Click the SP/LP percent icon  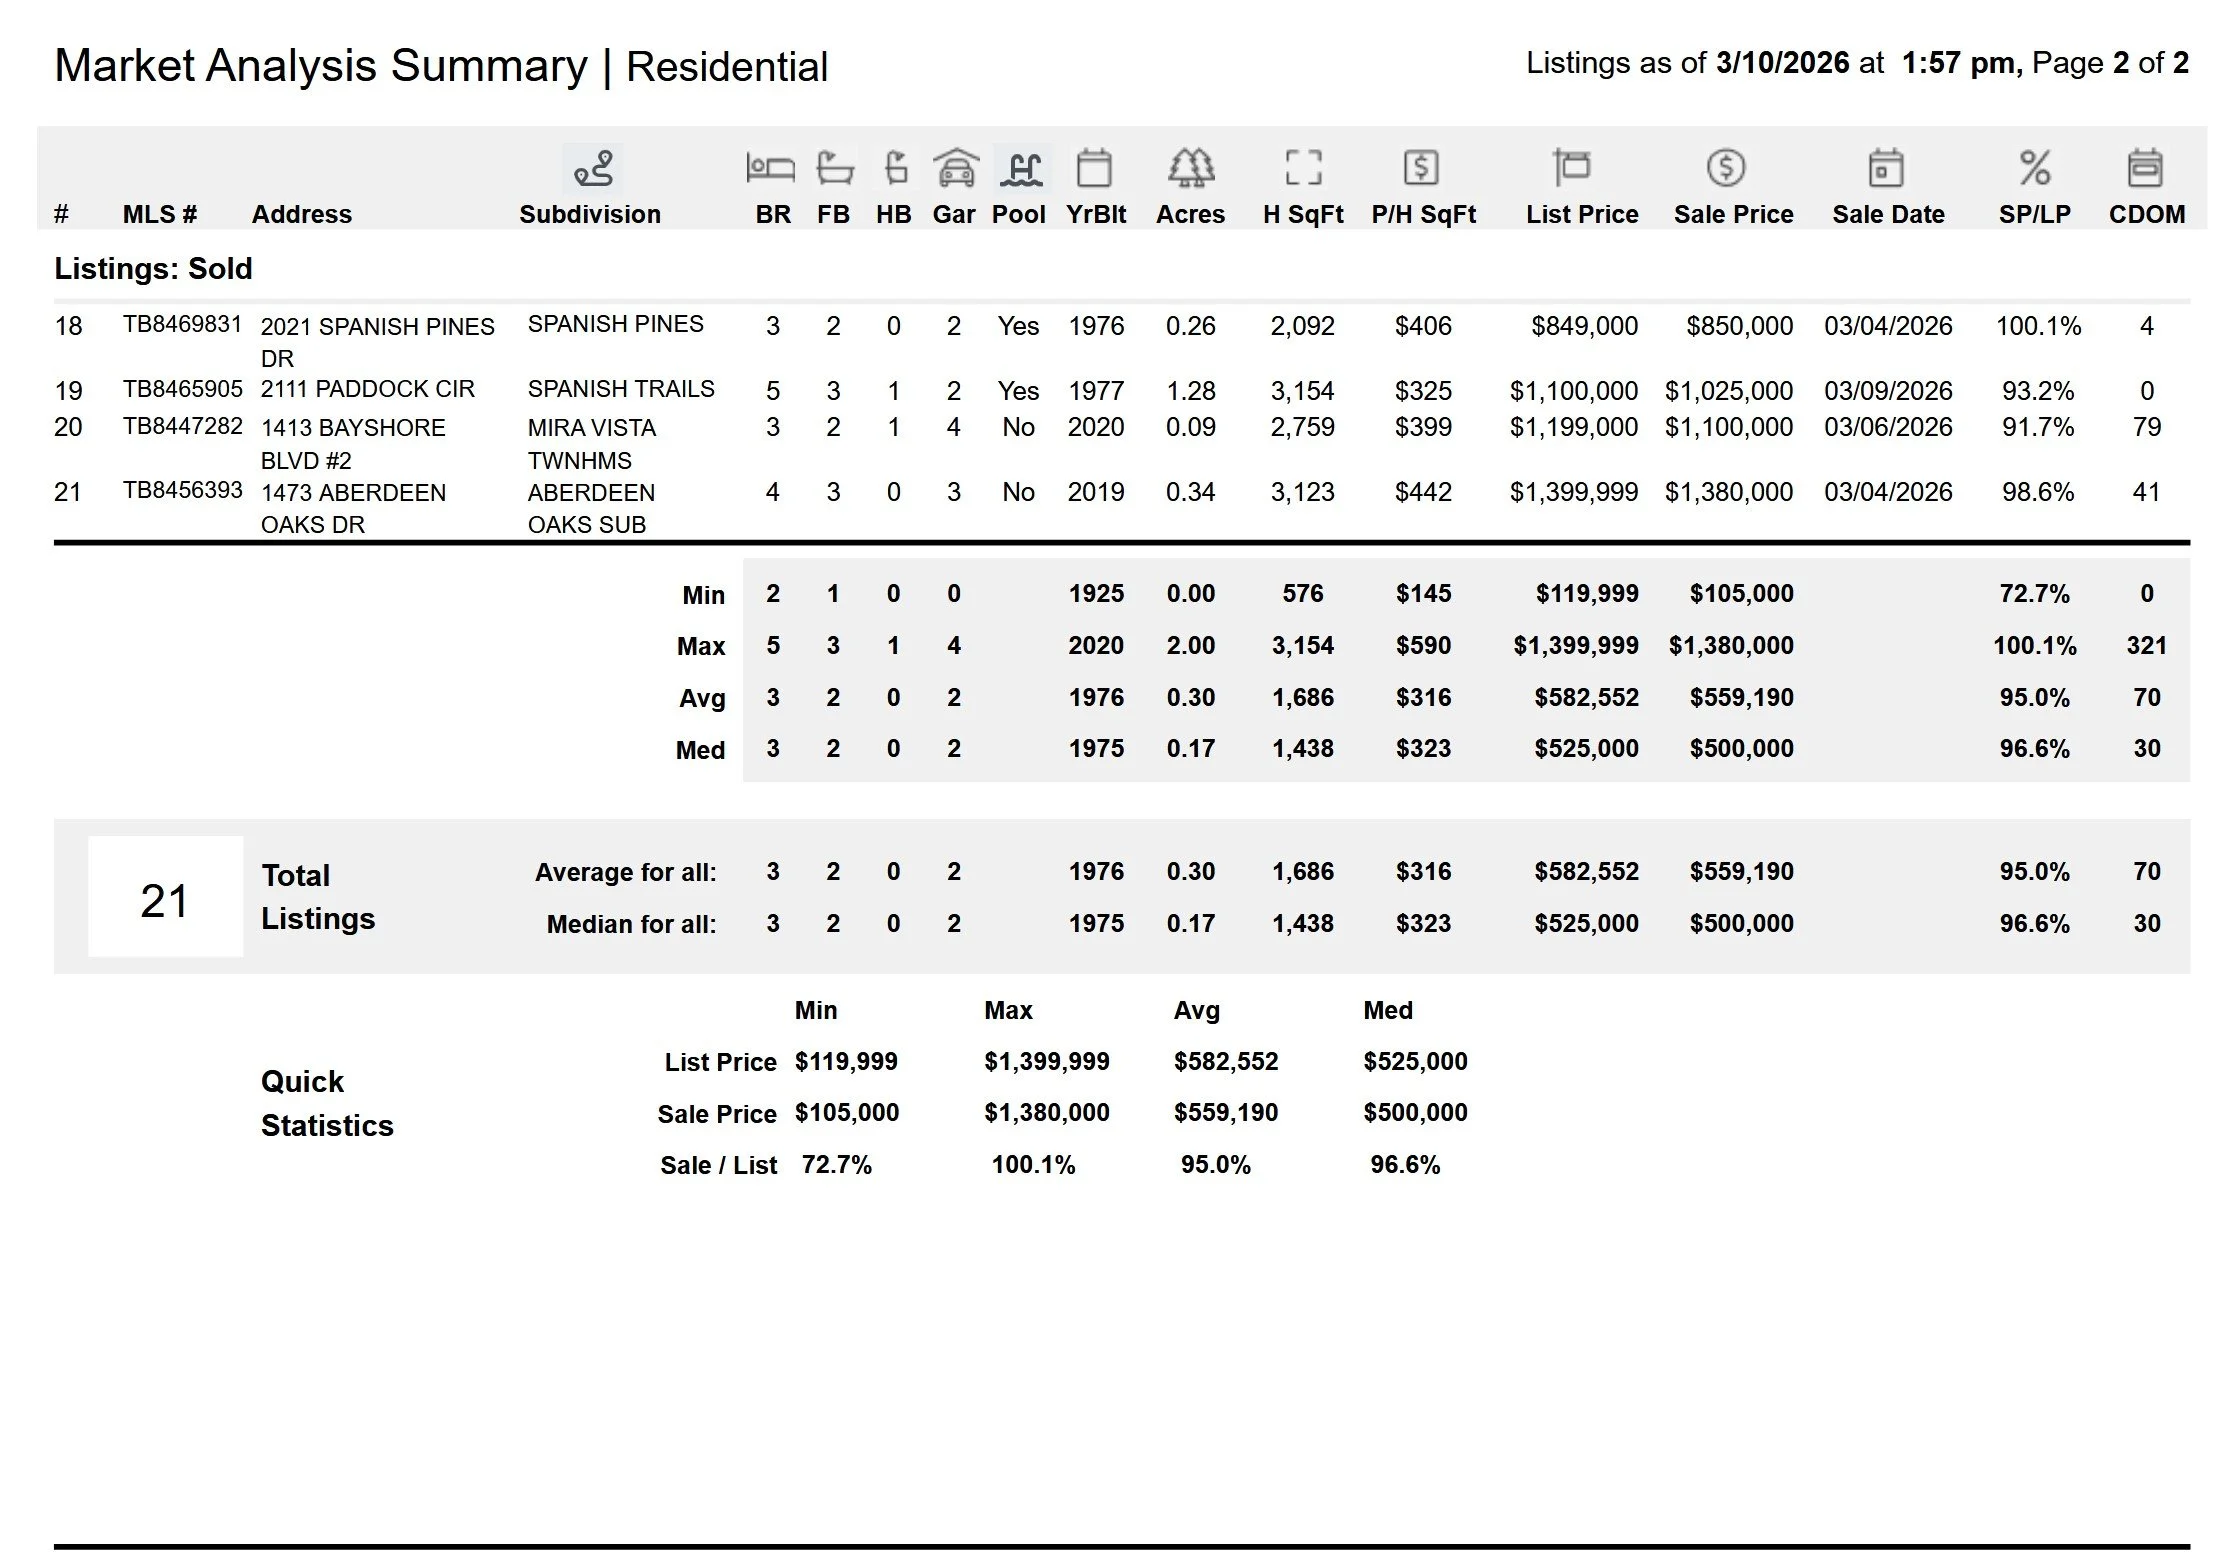tap(2034, 168)
